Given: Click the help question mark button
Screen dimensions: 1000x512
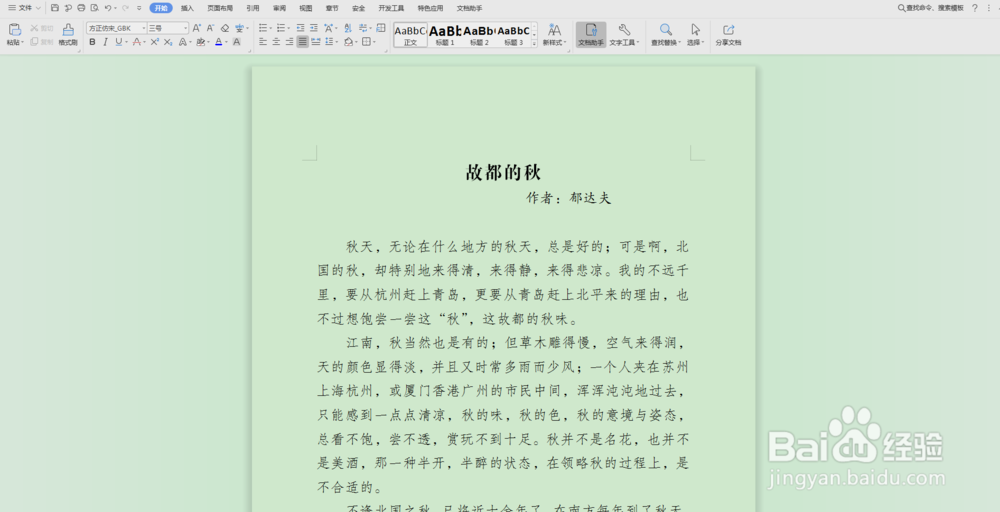Looking at the screenshot, I should coord(974,8).
